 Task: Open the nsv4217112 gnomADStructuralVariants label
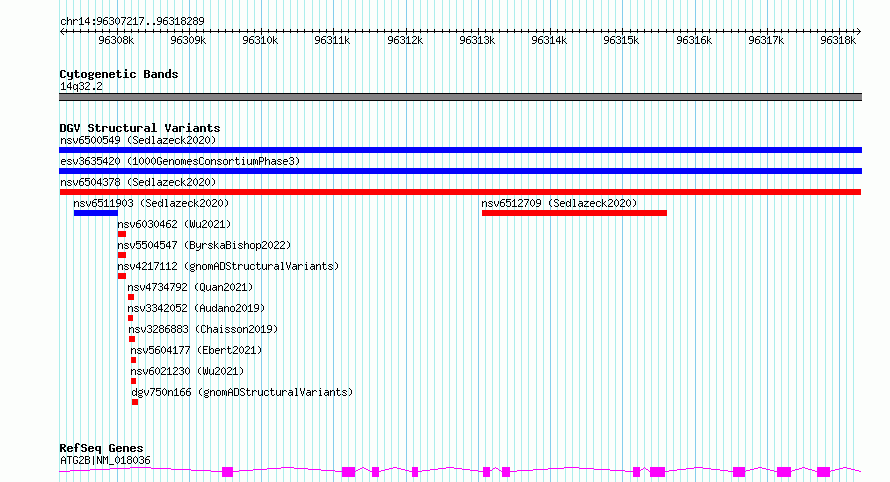(228, 266)
